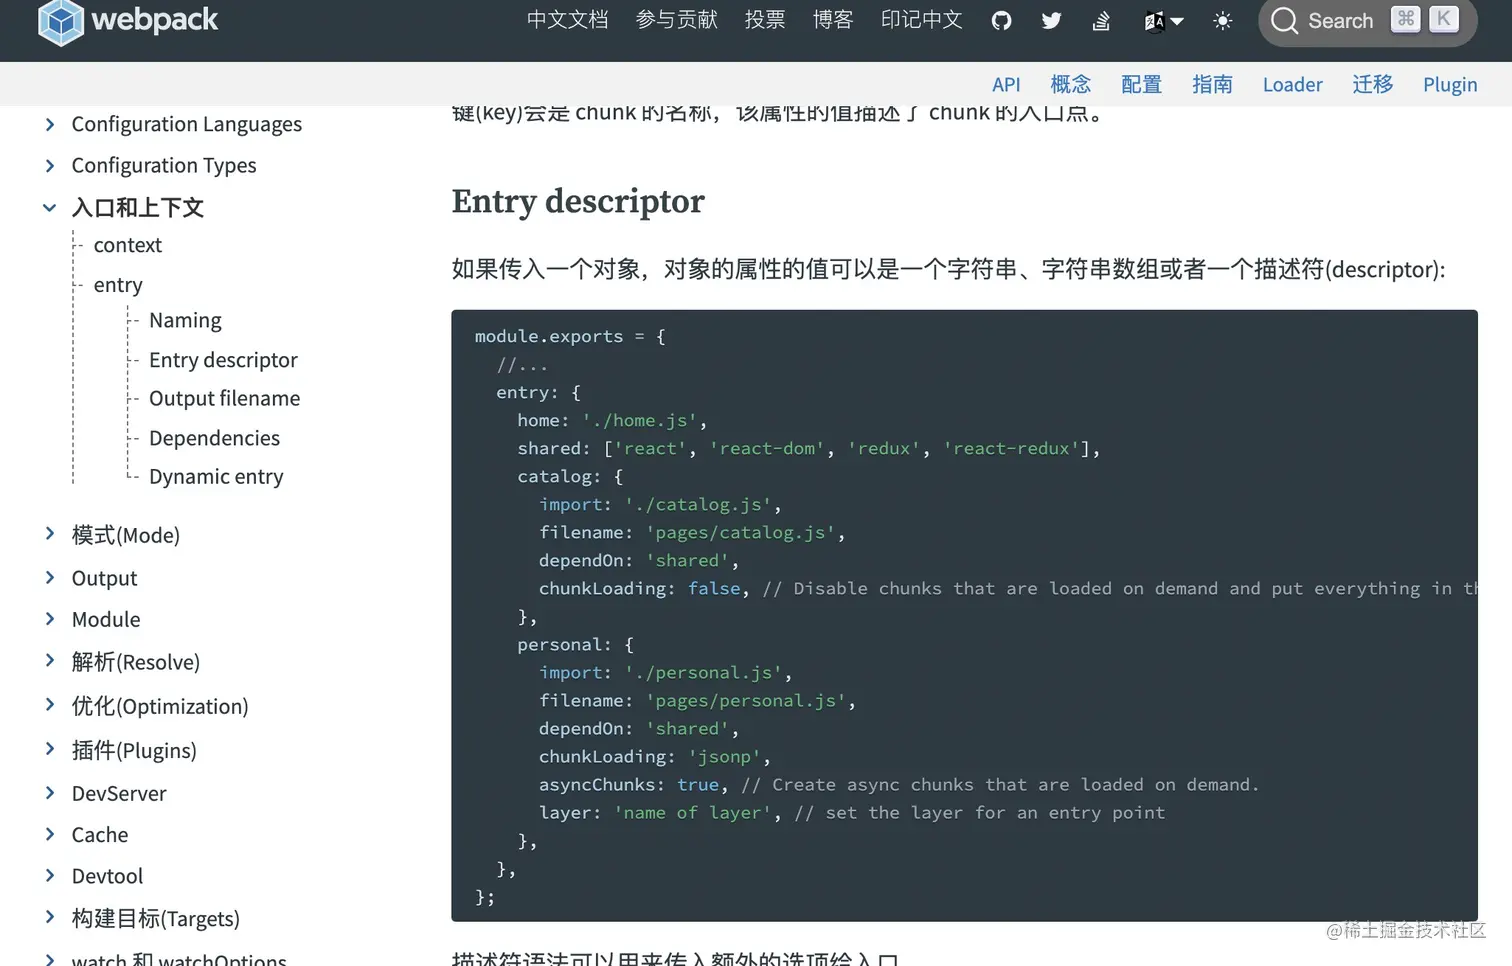The width and height of the screenshot is (1512, 966).
Task: Click the code line layer: 'name of layer'
Action: [x=852, y=812]
